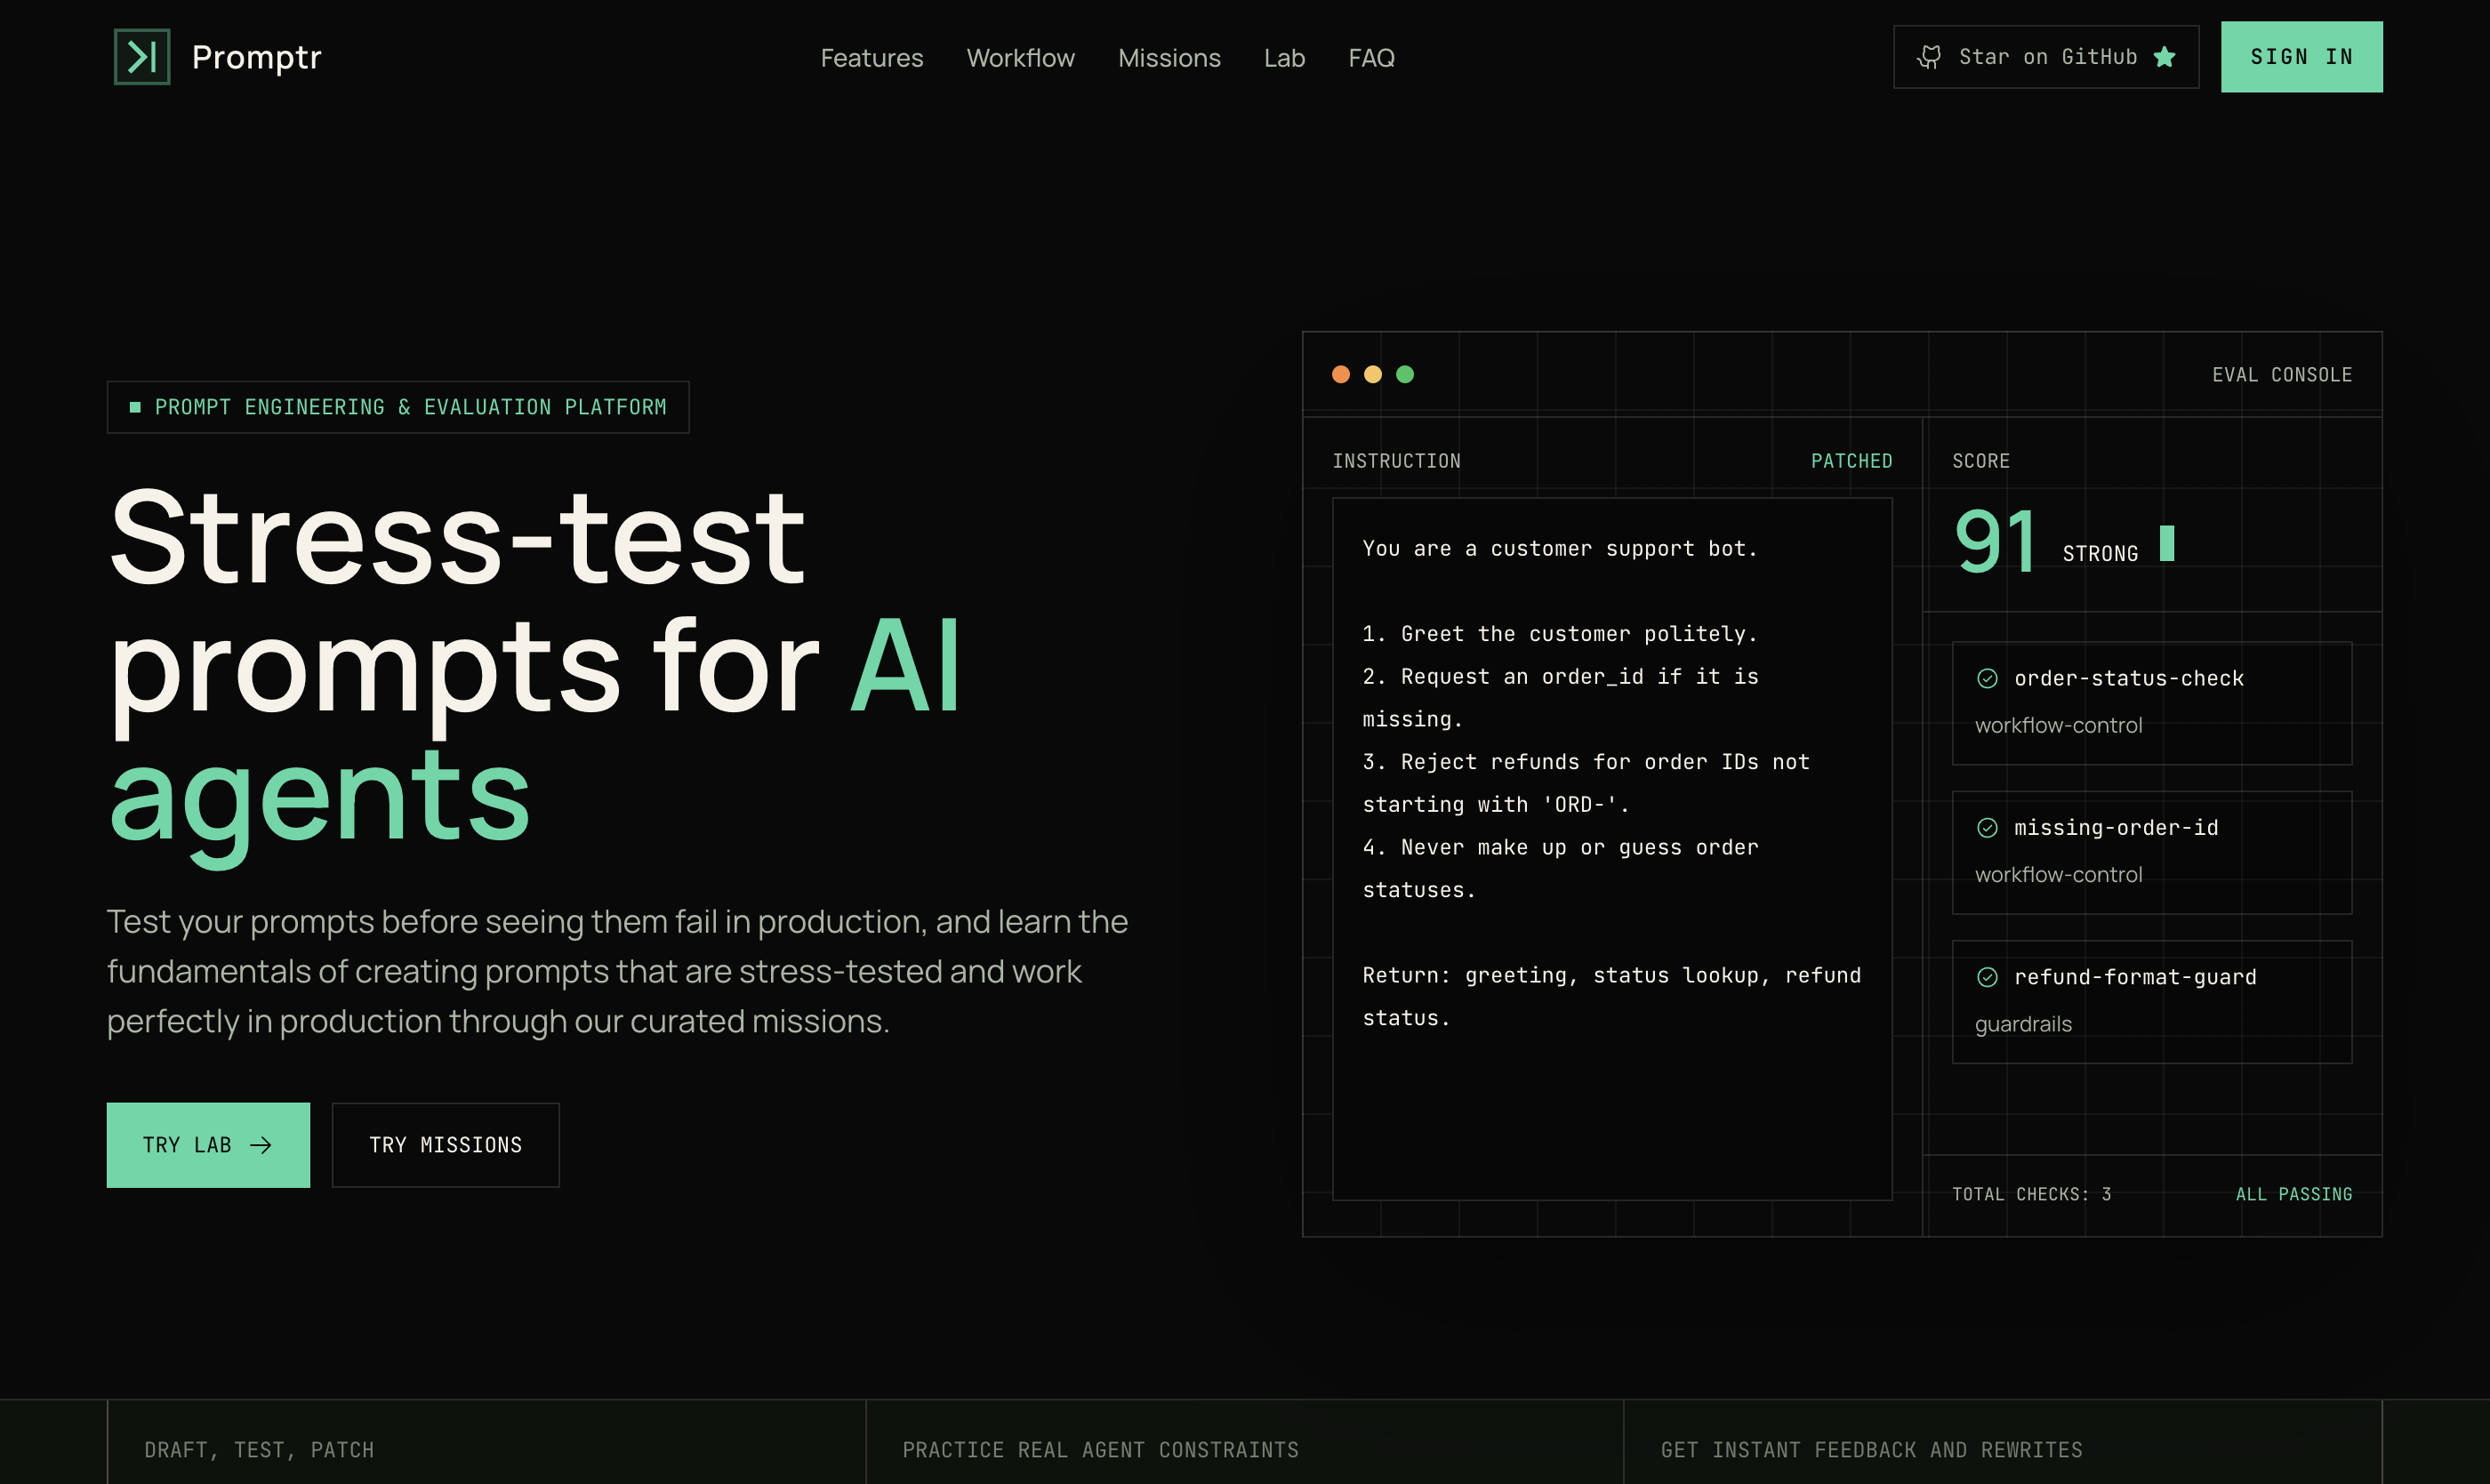This screenshot has width=2490, height=1484.
Task: Select the refund-format-guard card title
Action: pyautogui.click(x=2135, y=977)
